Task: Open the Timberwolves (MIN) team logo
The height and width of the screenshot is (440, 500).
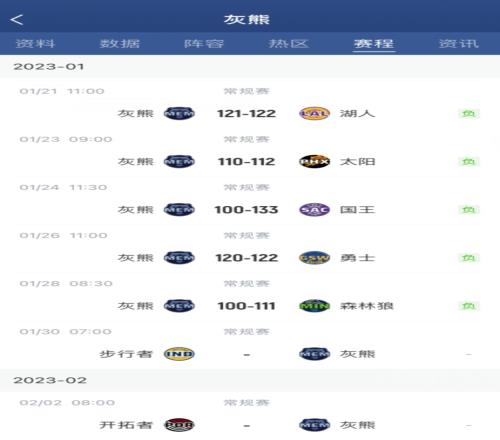Action: [314, 306]
